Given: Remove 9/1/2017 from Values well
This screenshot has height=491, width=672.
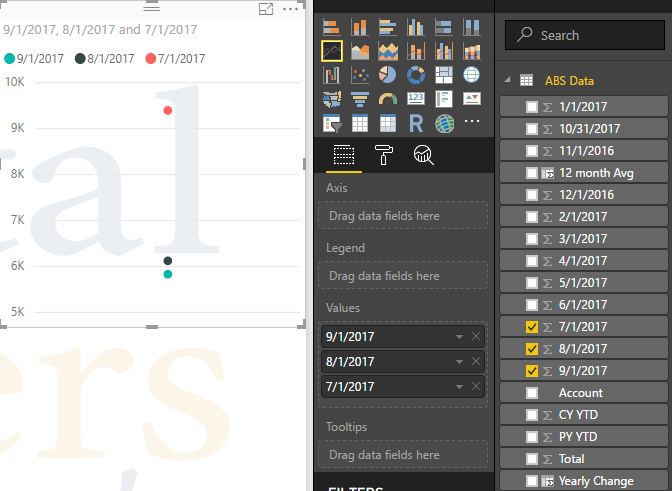Looking at the screenshot, I should click(x=476, y=336).
